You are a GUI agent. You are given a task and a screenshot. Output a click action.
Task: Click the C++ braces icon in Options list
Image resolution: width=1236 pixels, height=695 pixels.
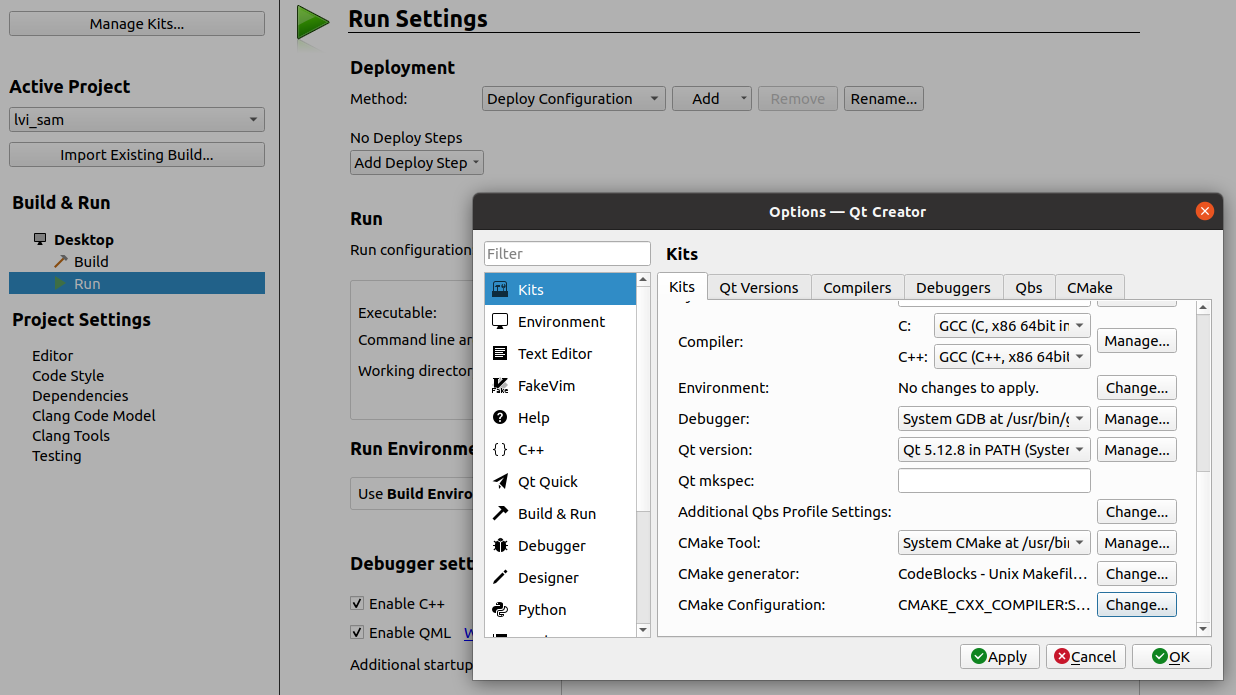point(500,450)
